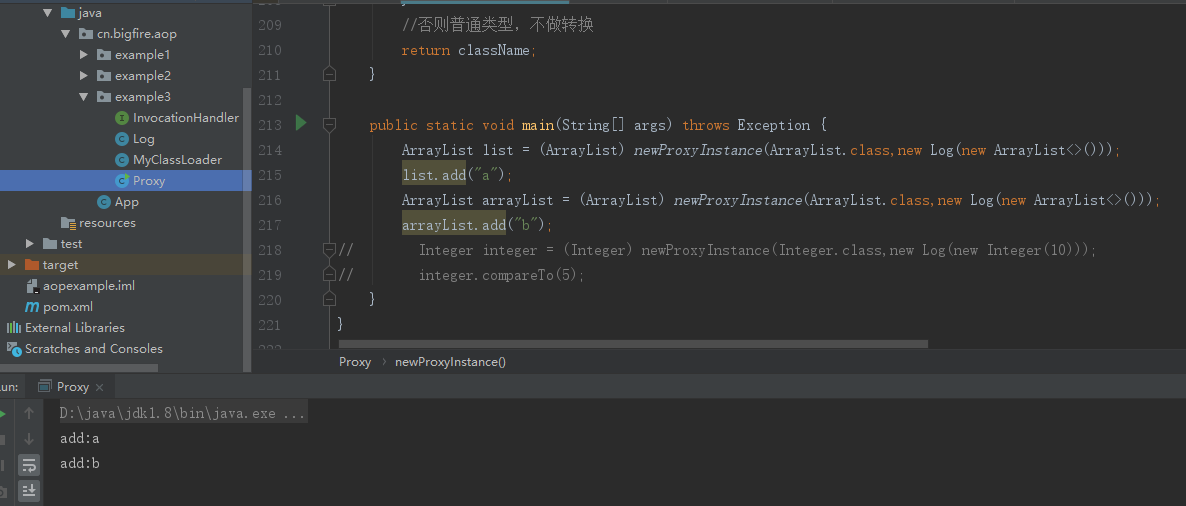
Task: Click the MyClassLoader class icon
Action: [122, 160]
